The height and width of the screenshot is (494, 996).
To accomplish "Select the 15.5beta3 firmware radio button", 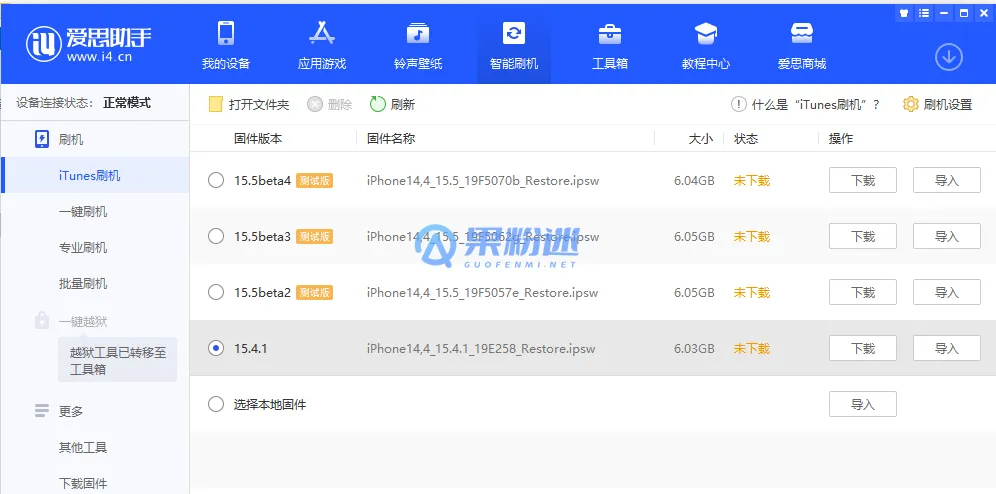I will click(x=216, y=236).
